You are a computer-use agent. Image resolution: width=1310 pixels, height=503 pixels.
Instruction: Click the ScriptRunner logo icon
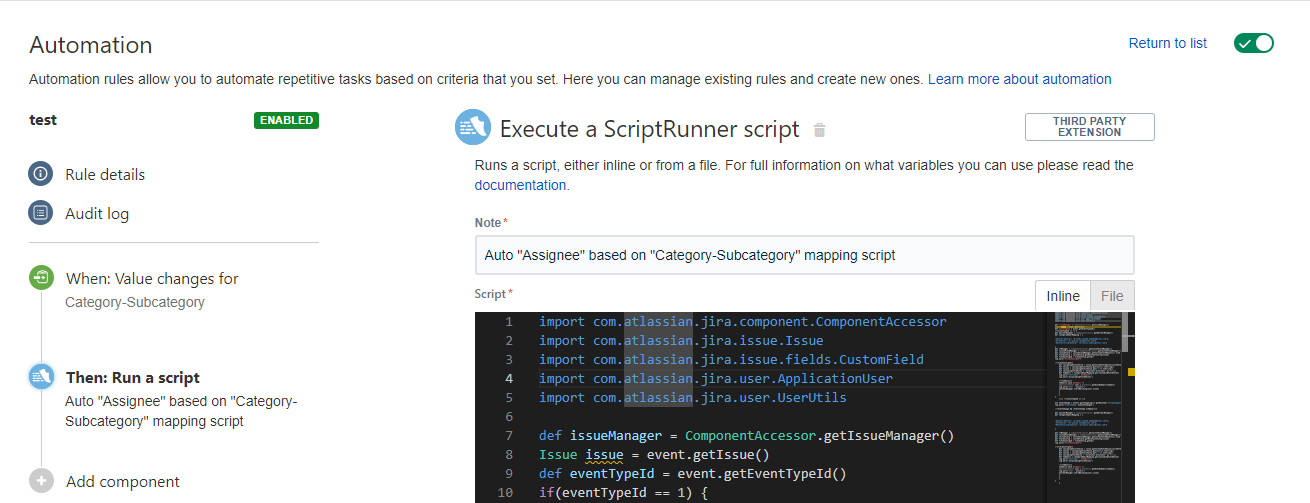(x=472, y=128)
